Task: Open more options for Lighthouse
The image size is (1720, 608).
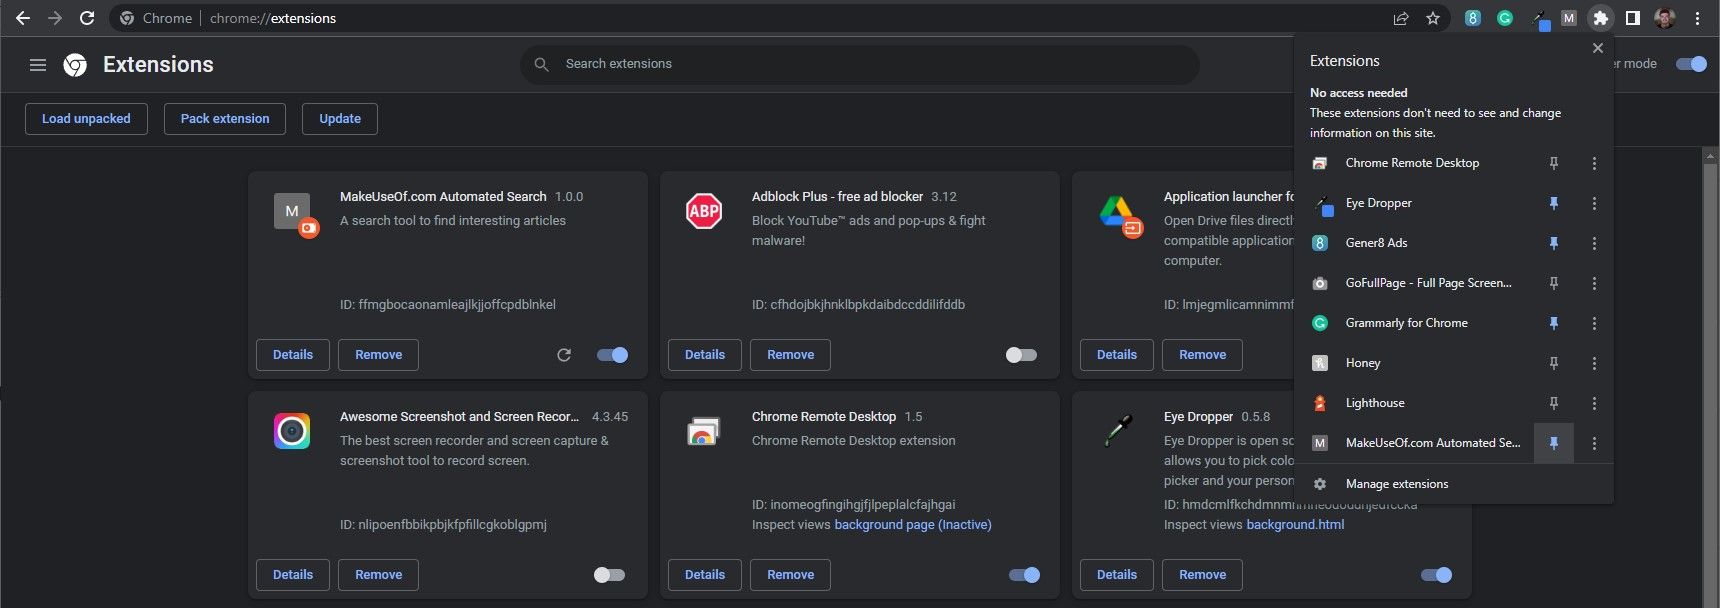Action: 1594,403
